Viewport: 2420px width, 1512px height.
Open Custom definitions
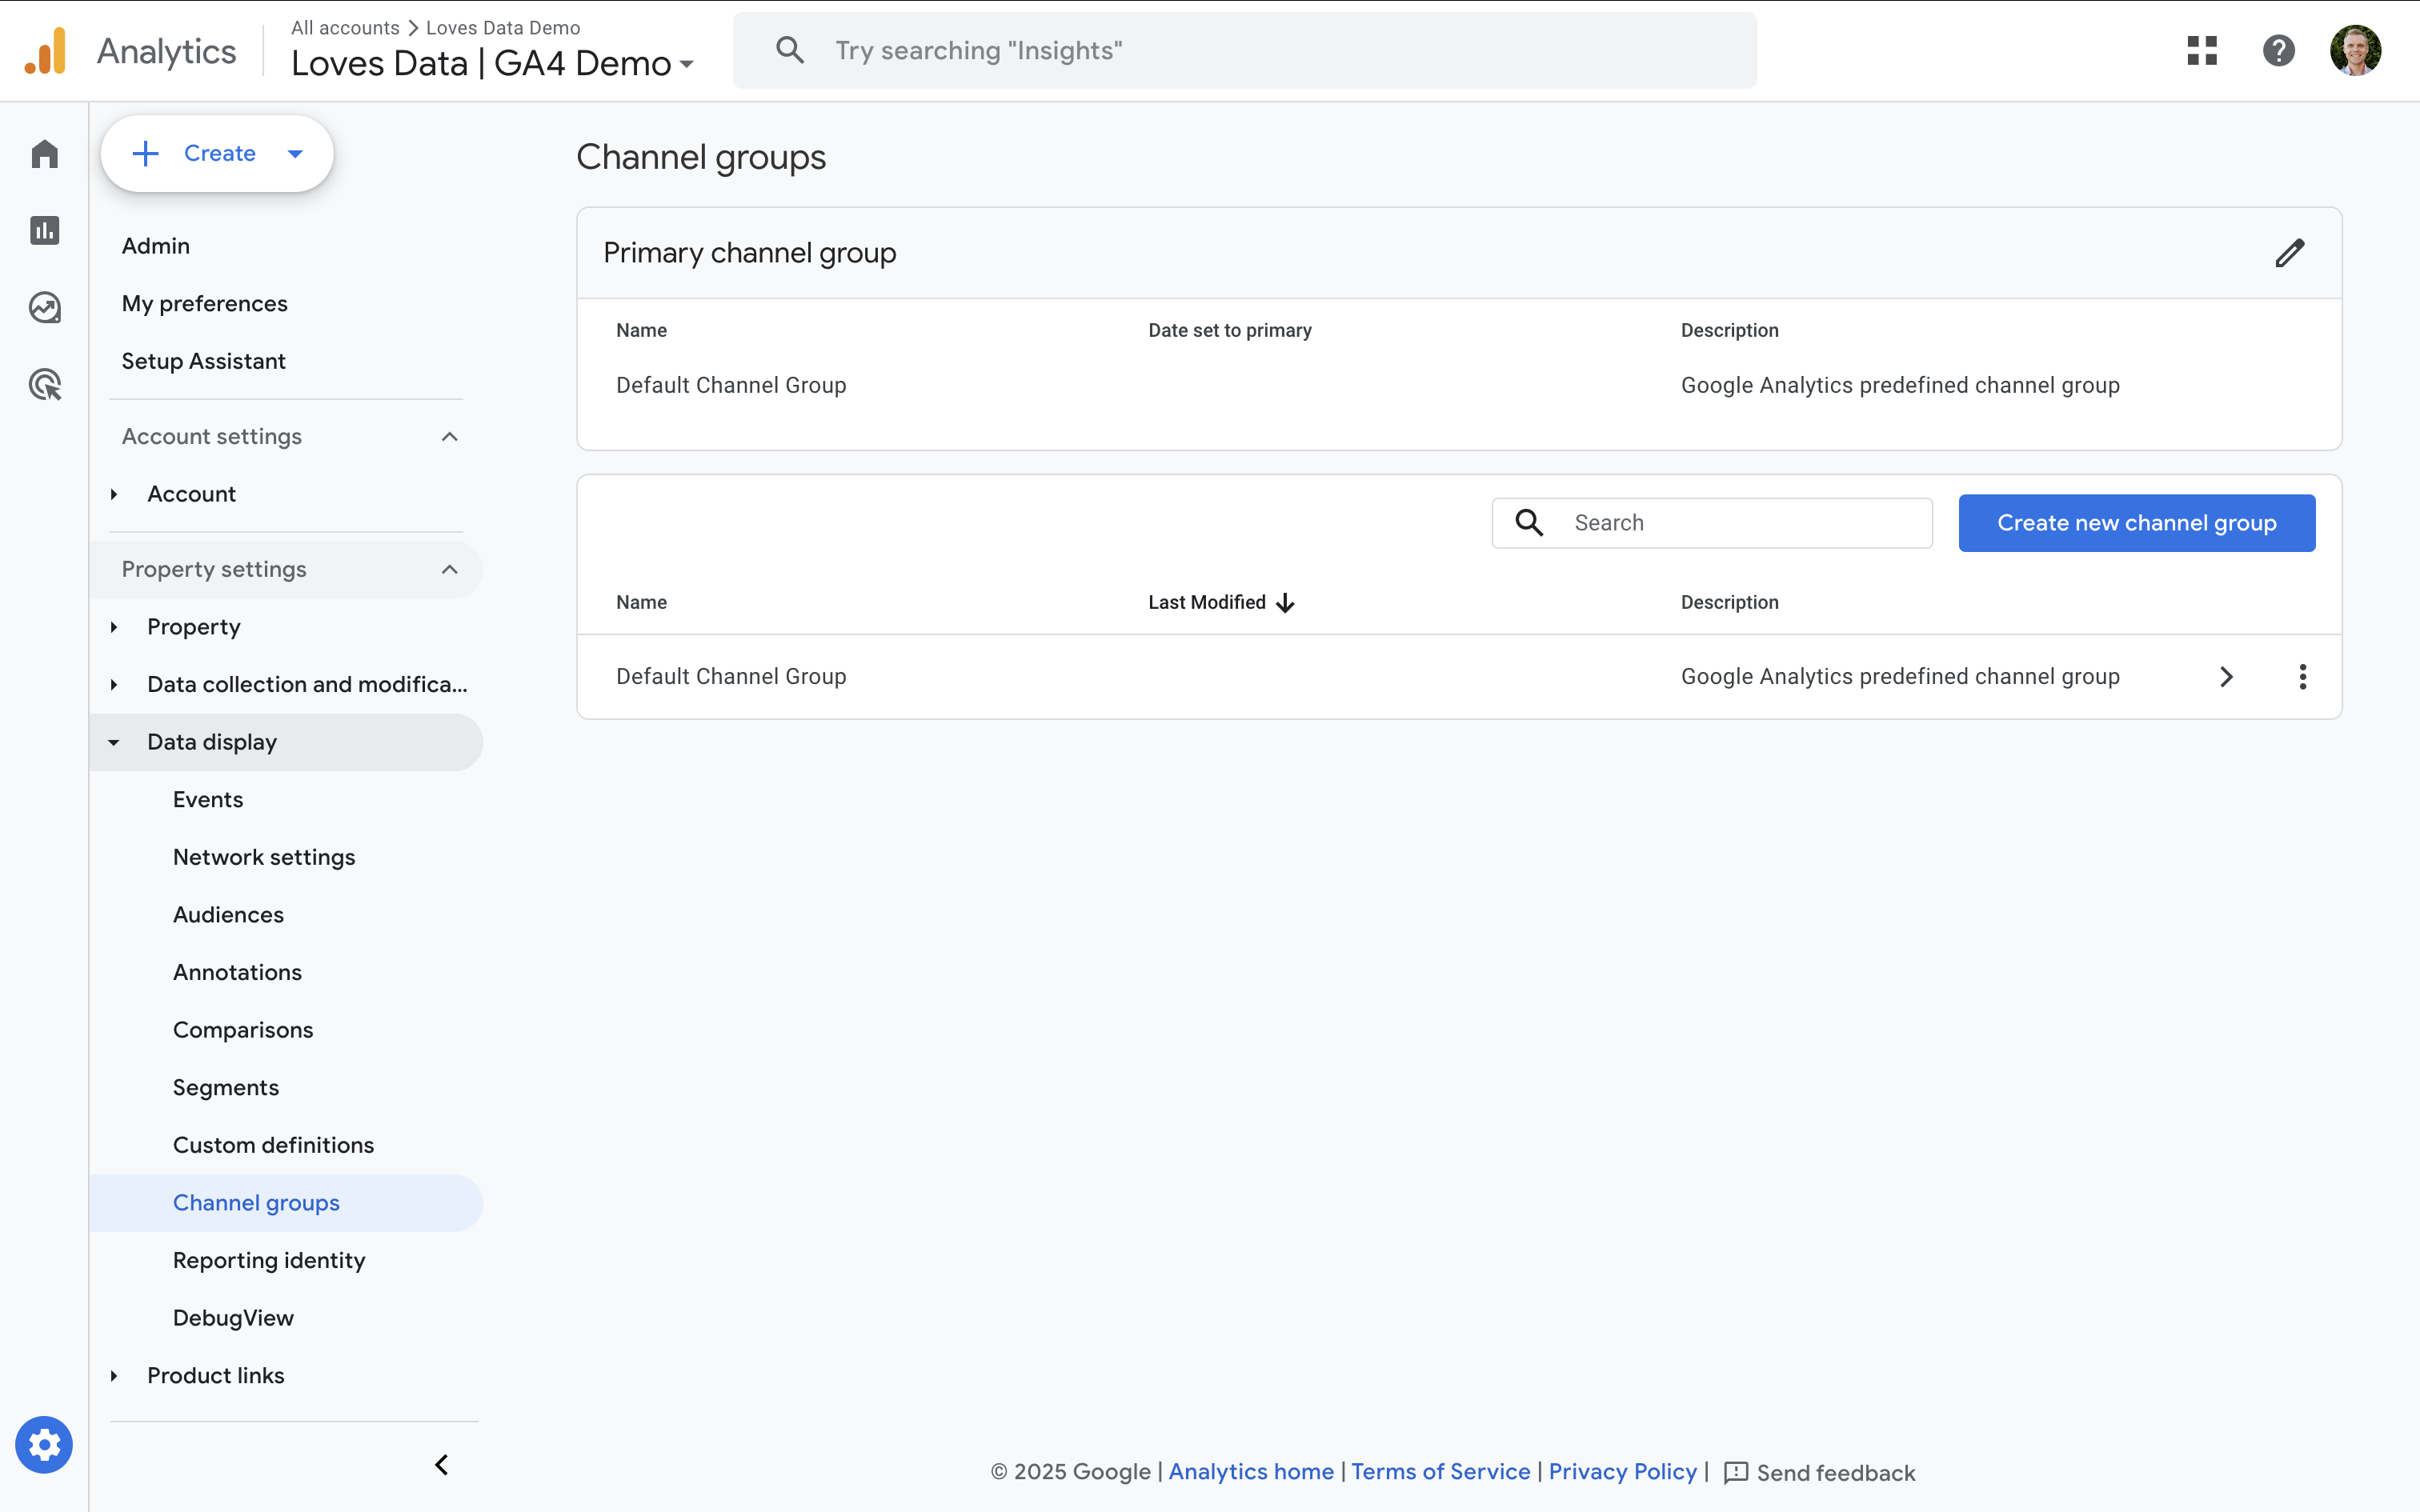point(274,1145)
